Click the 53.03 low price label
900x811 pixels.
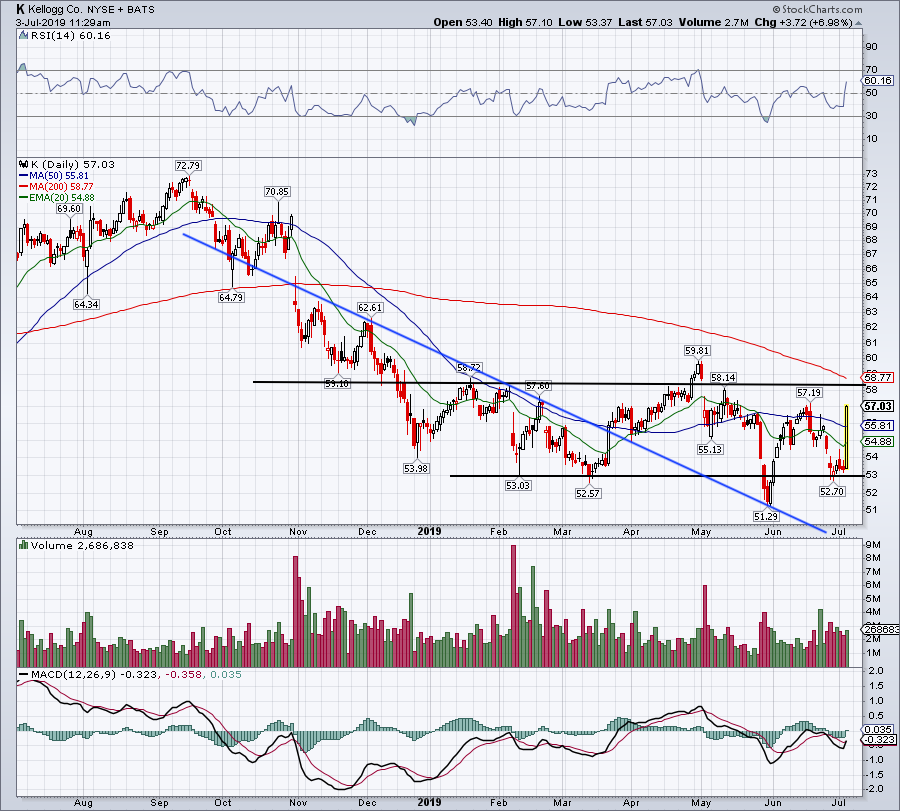click(x=518, y=486)
